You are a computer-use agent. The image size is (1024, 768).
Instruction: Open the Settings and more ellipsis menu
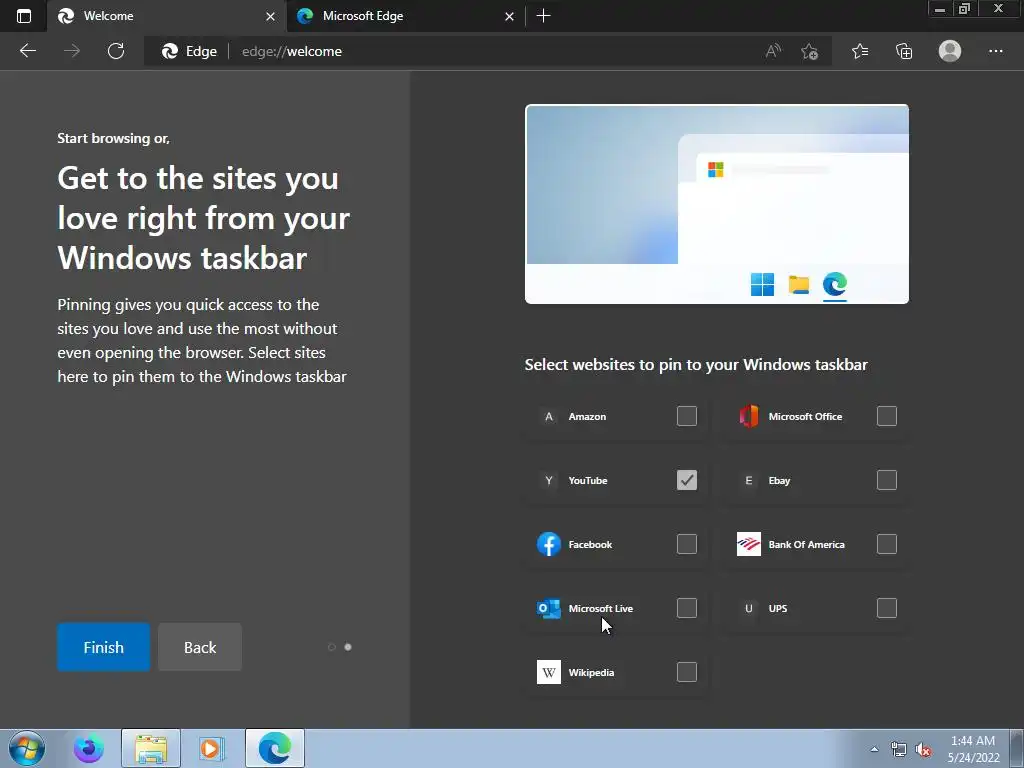(995, 51)
